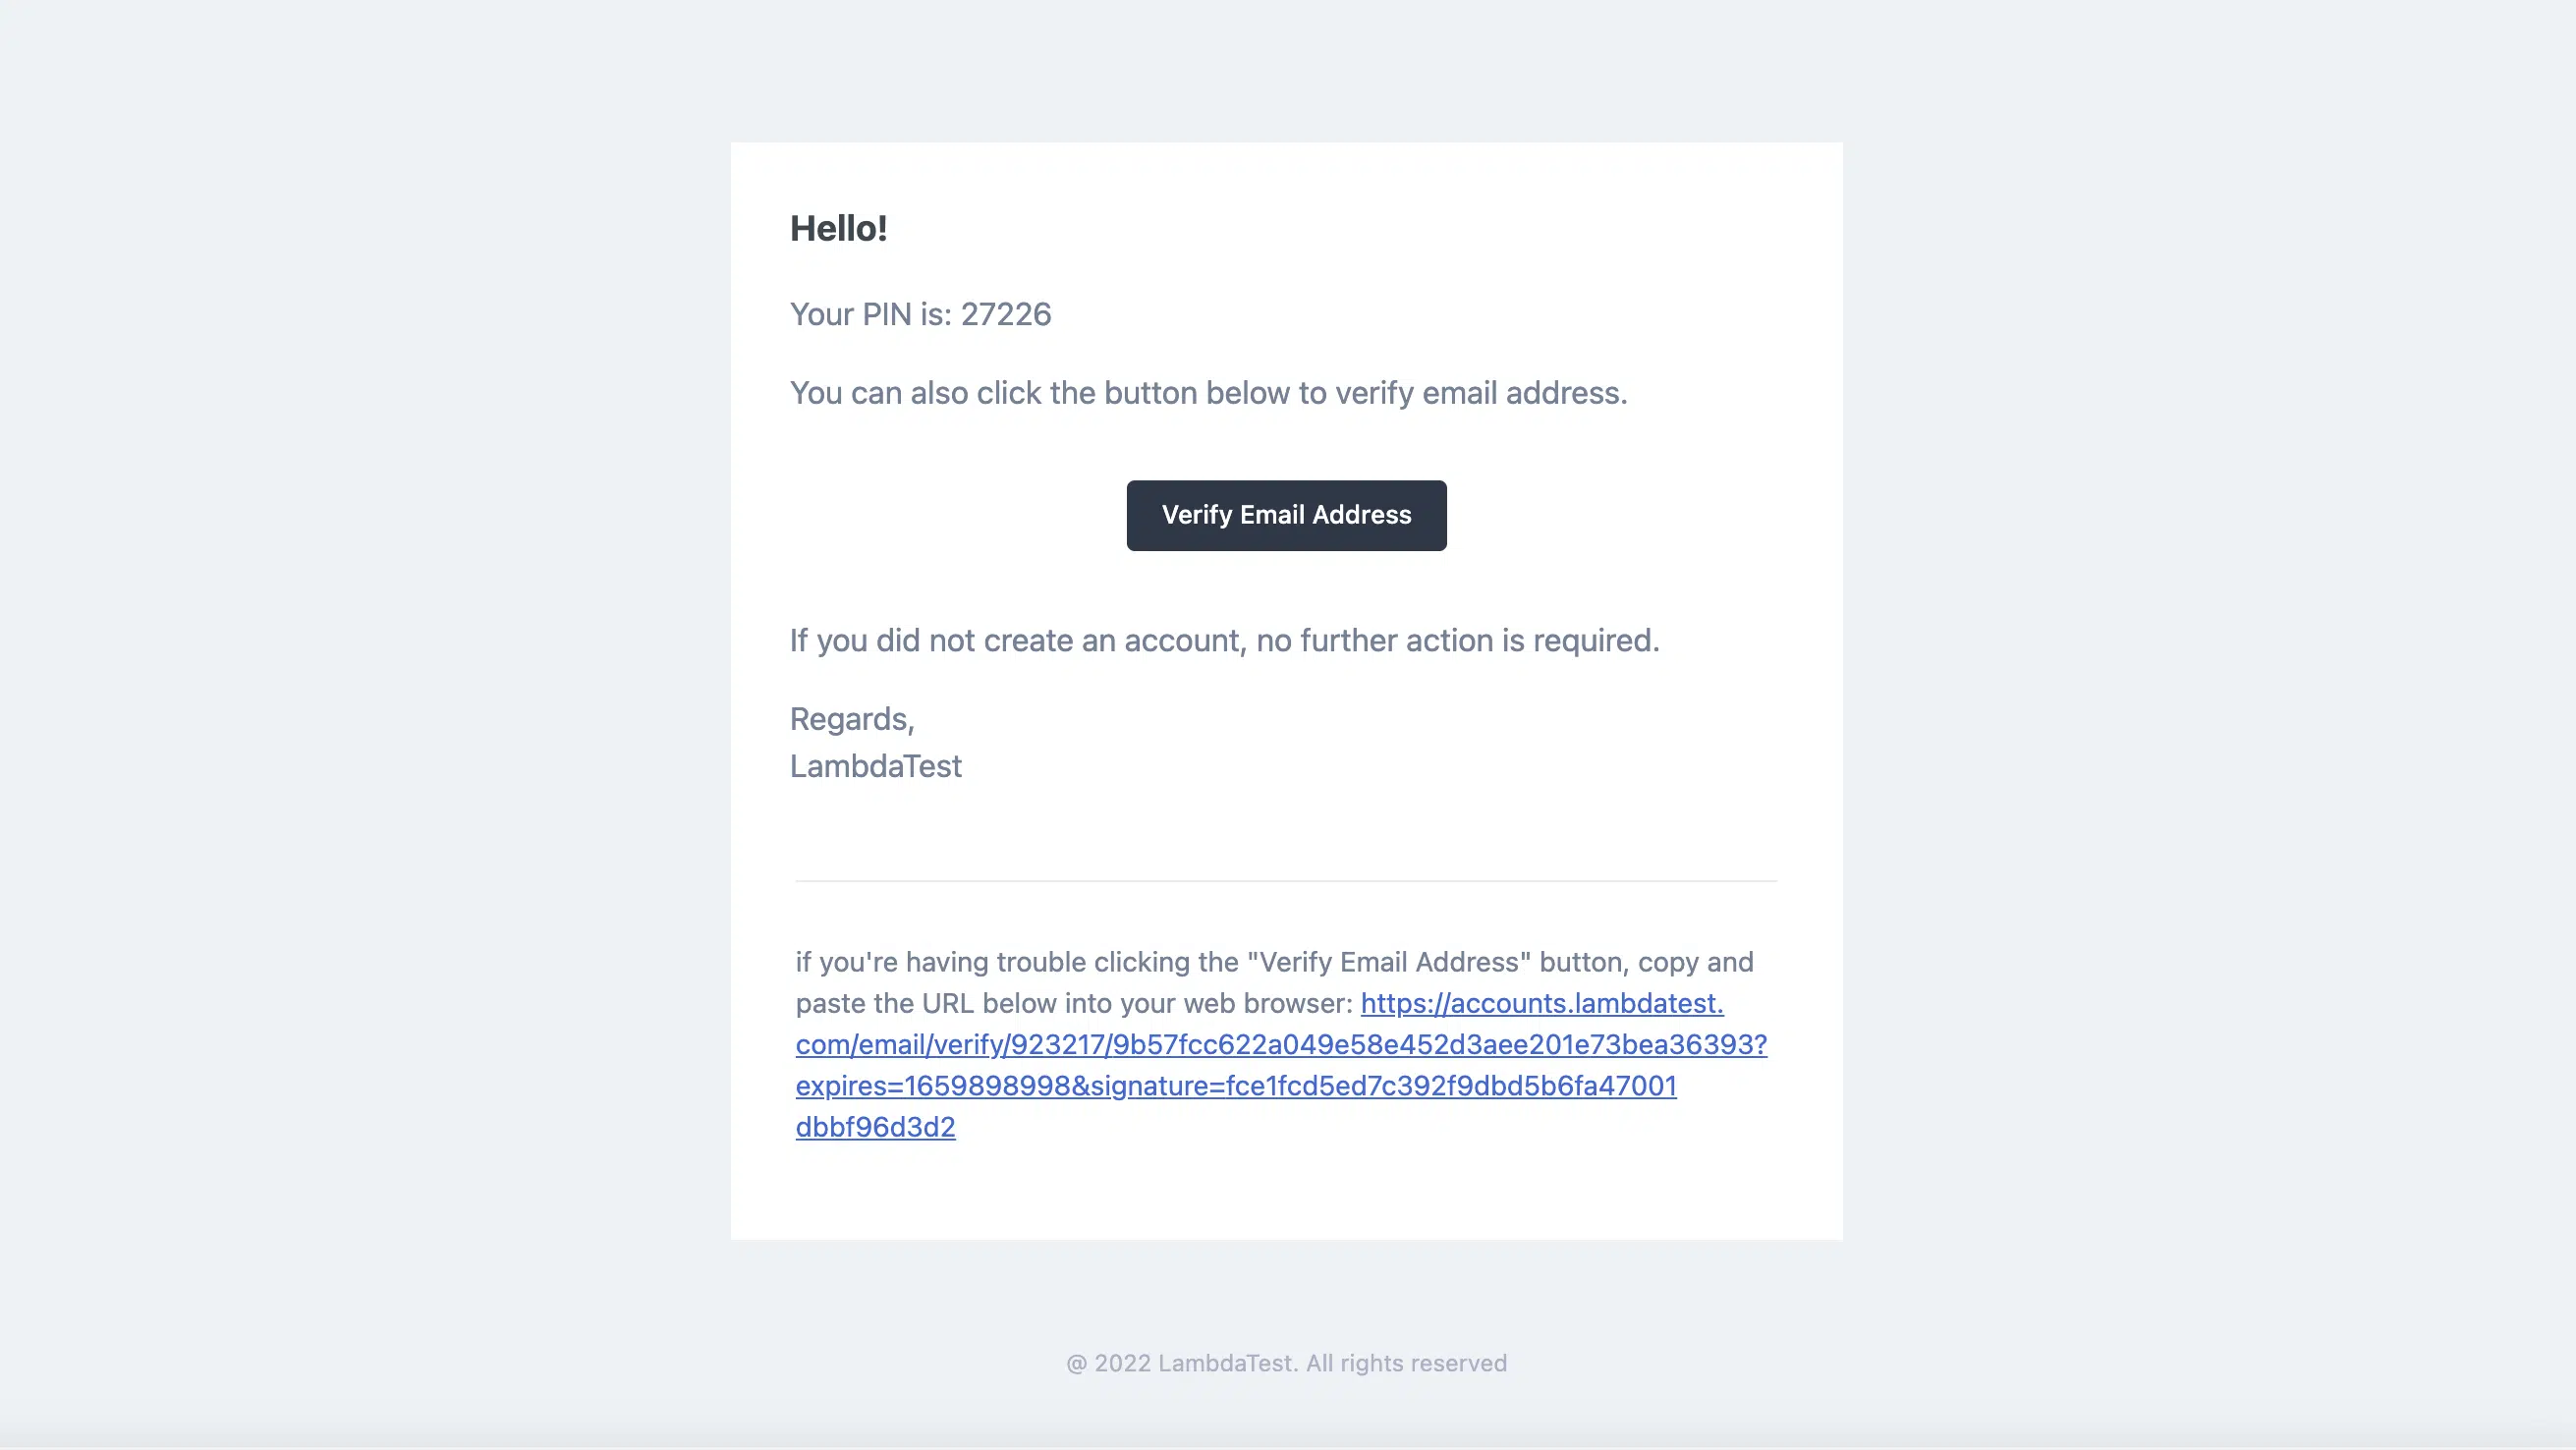Image resolution: width=2576 pixels, height=1450 pixels.
Task: Click the word 'Address' on the dark button
Action: coord(1361,515)
